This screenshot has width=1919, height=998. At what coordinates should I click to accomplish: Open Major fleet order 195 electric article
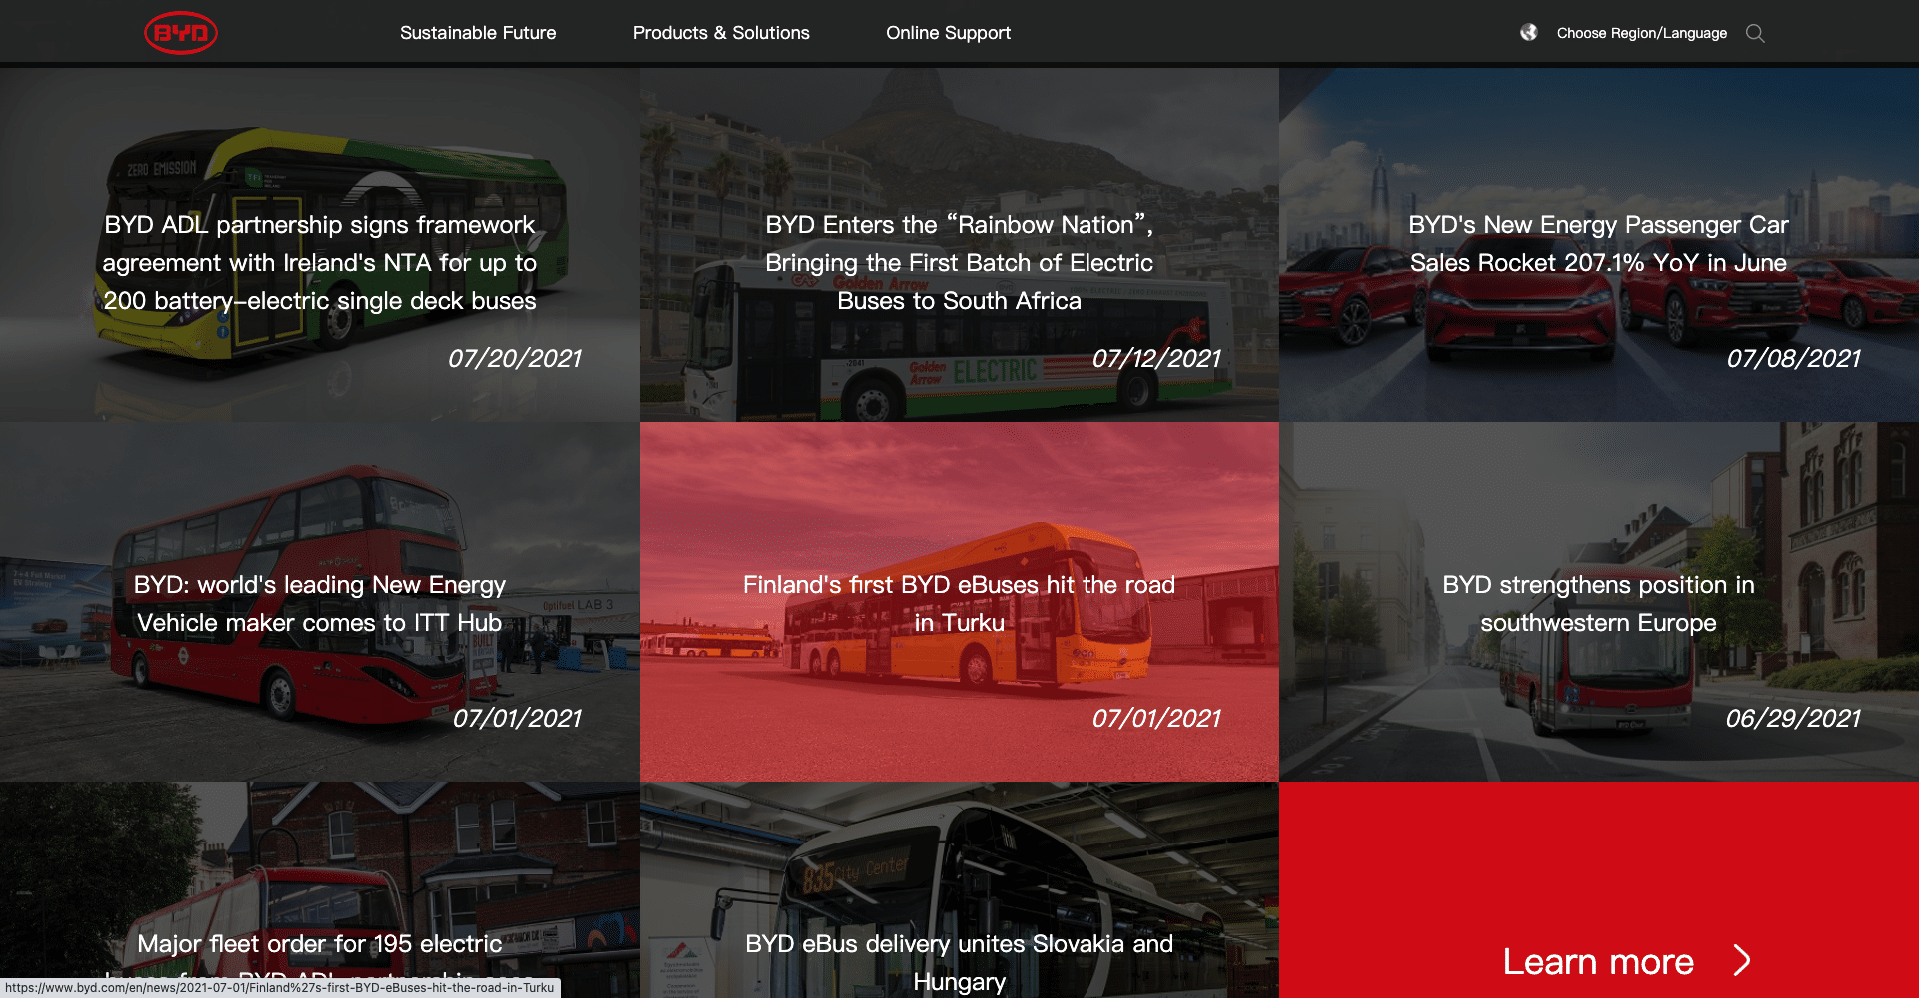pos(320,890)
